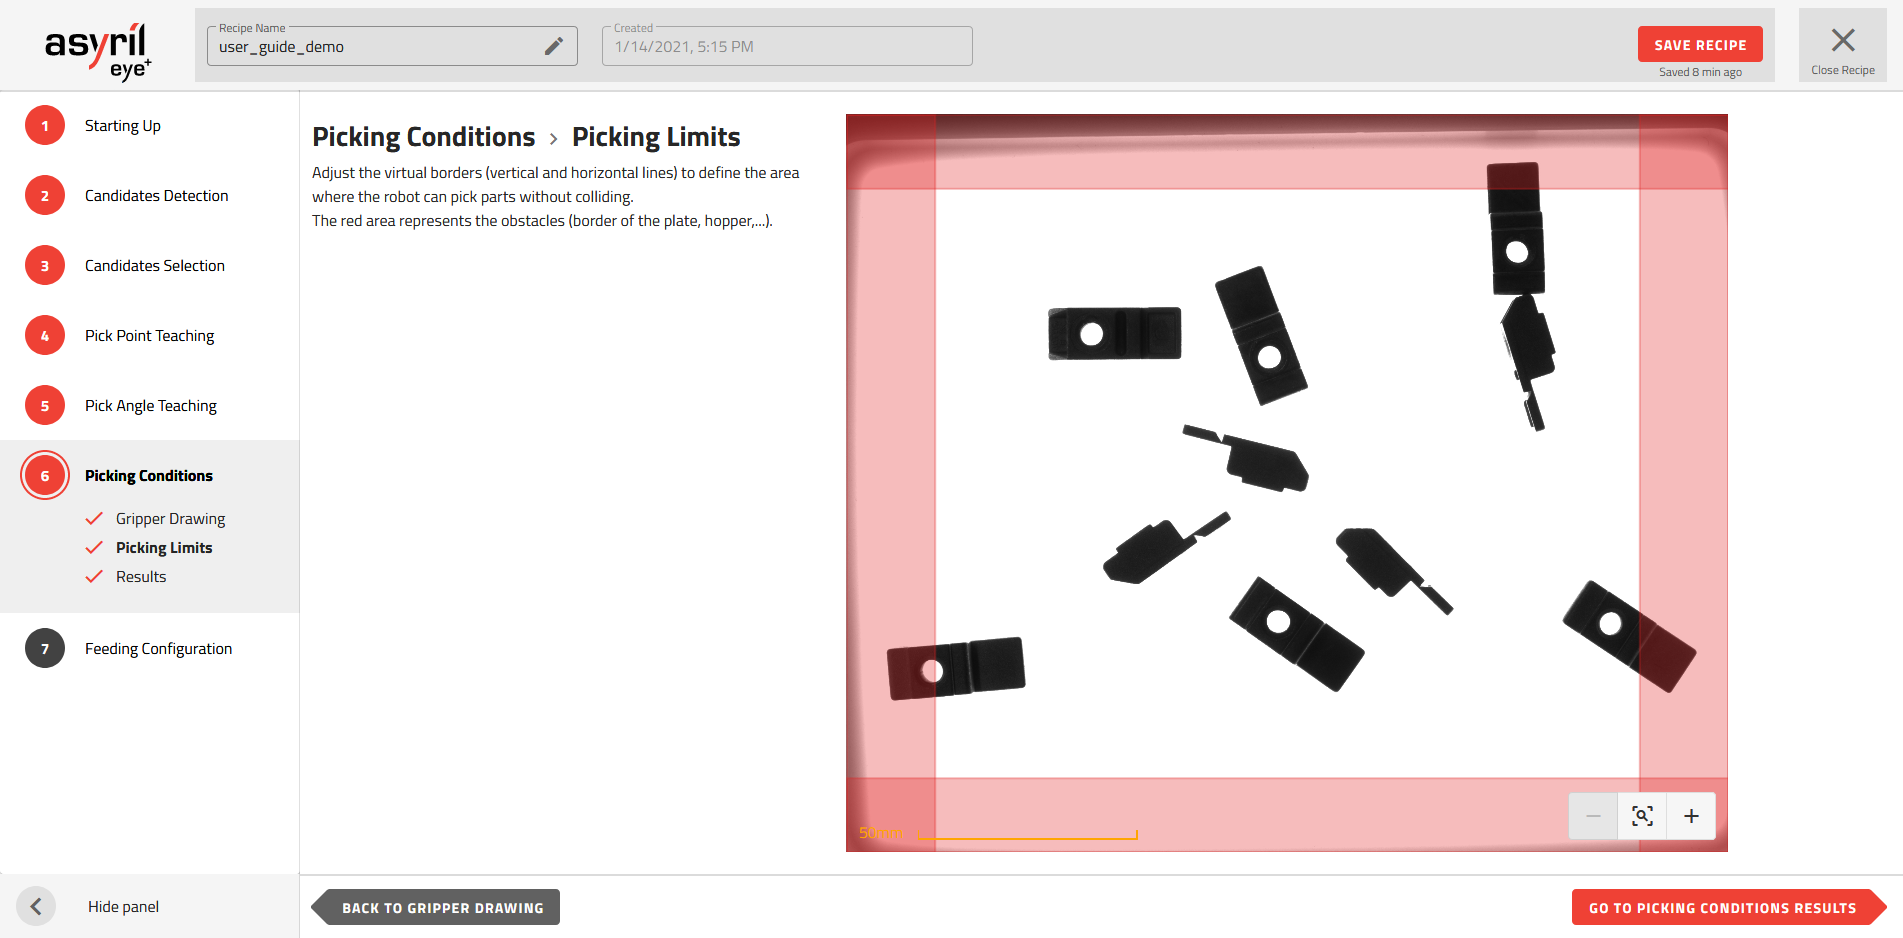Select the Results sub-step

coord(141,577)
